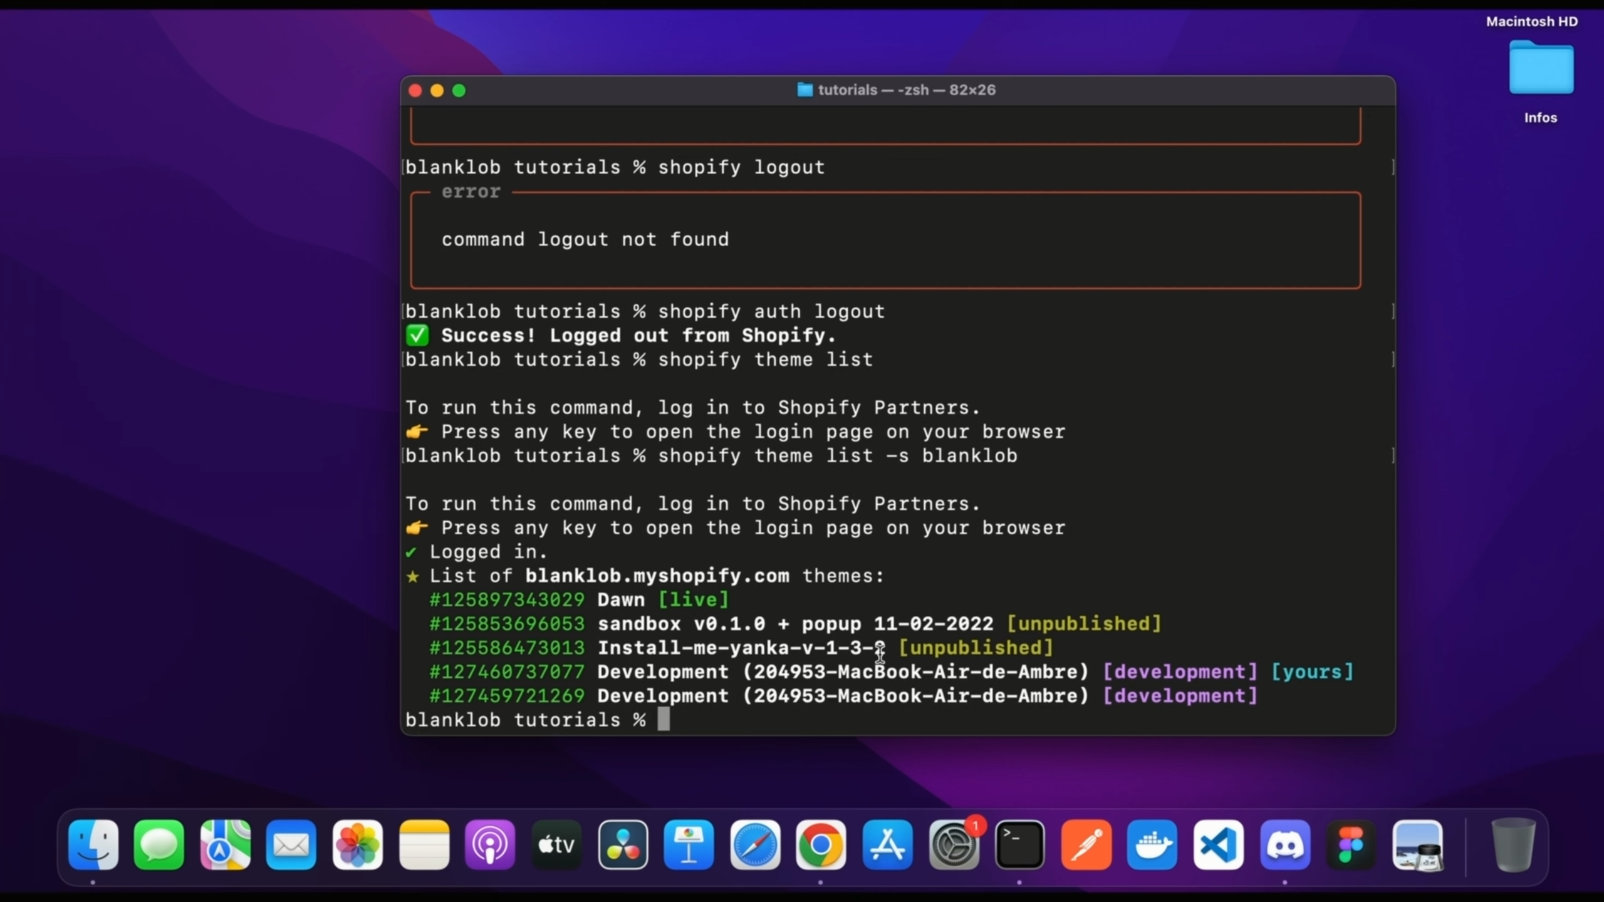This screenshot has height=902, width=1604.
Task: Click 'command logout not found' error text
Action: pyautogui.click(x=585, y=240)
